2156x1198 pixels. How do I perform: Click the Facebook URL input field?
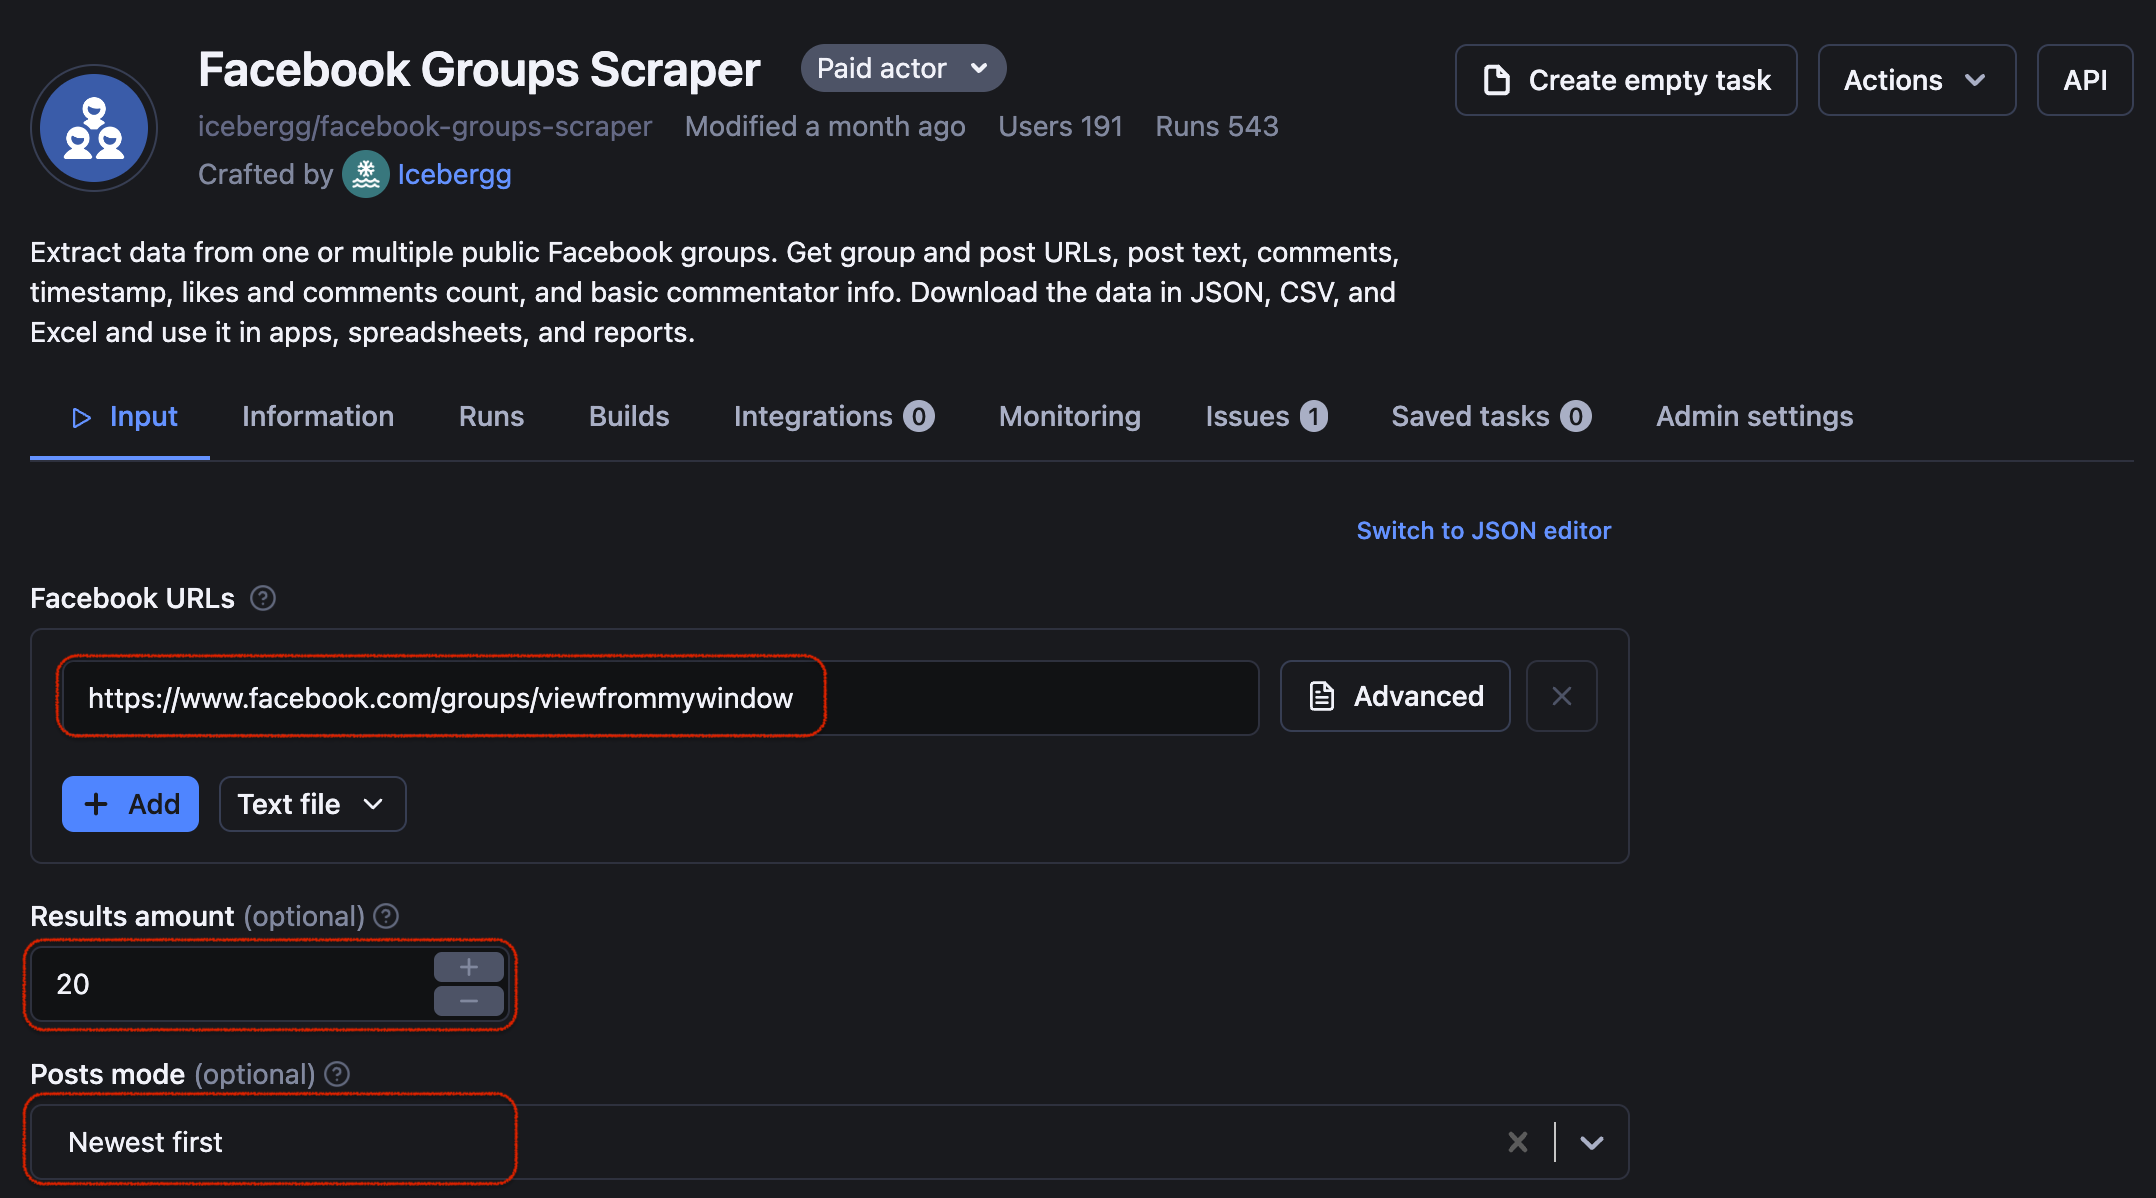pos(660,698)
